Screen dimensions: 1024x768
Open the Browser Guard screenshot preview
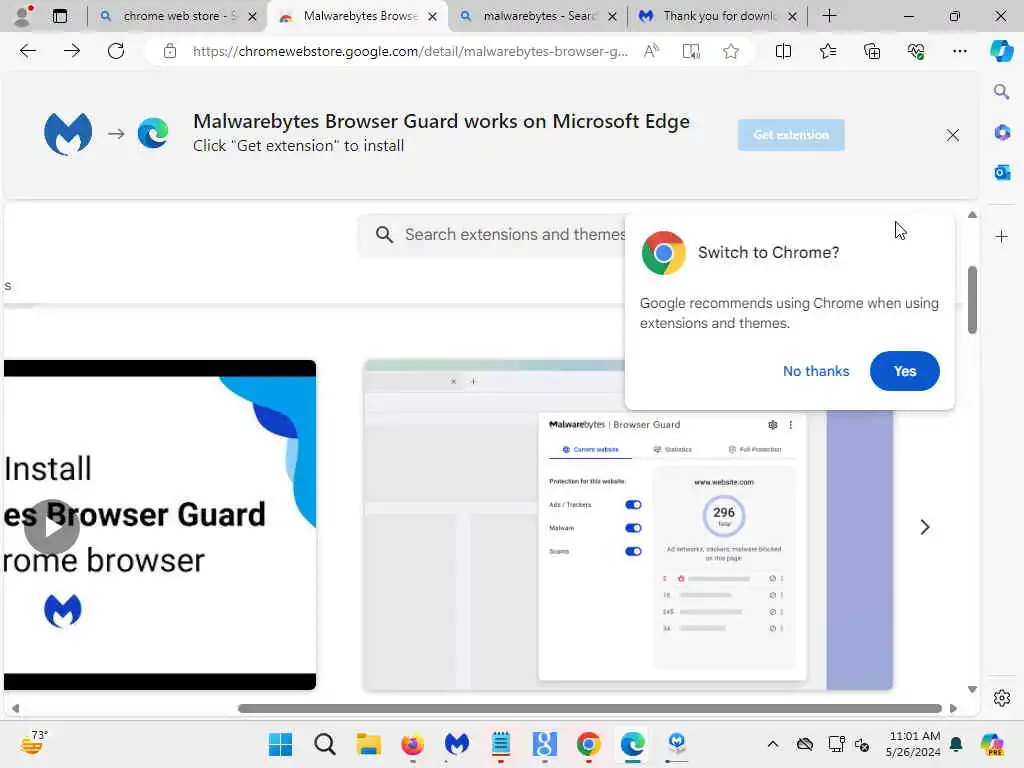pyautogui.click(x=628, y=525)
